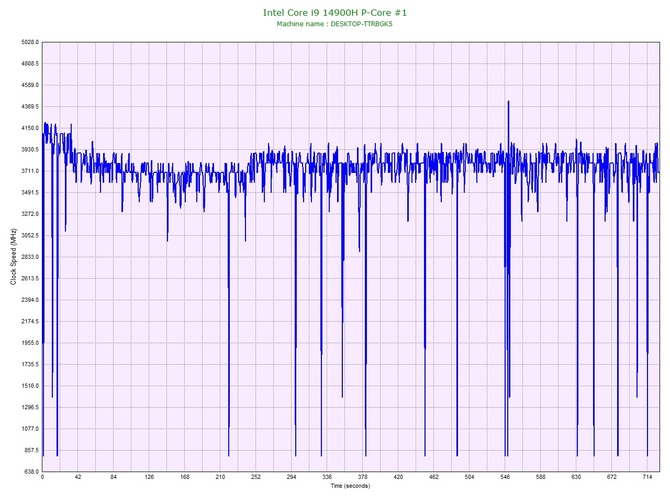The width and height of the screenshot is (670, 503).
Task: Pick the "3272.0" y-axis label
Action: (30, 214)
